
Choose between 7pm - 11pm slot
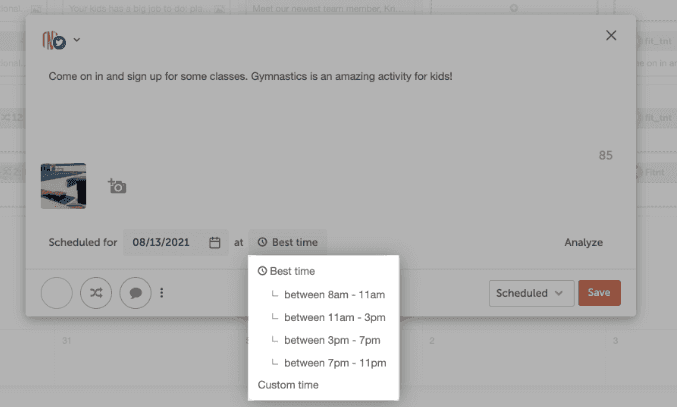click(x=334, y=363)
